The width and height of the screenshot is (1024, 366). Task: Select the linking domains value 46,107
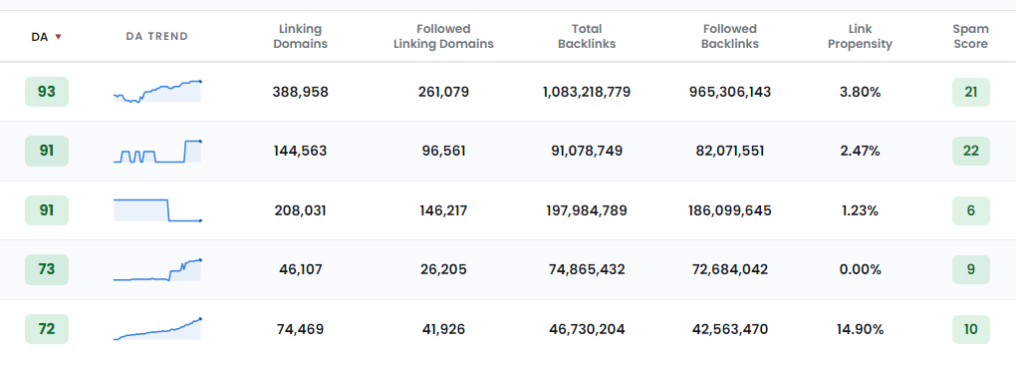coord(300,269)
